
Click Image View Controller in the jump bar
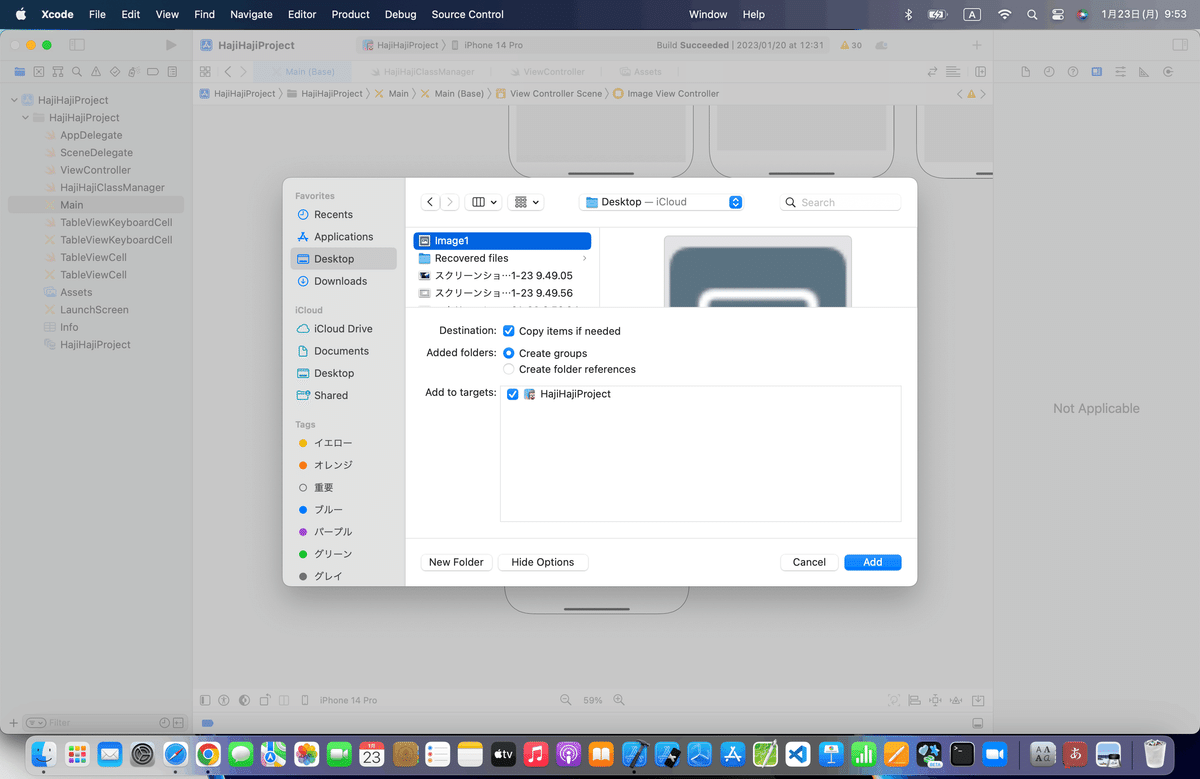pyautogui.click(x=665, y=93)
